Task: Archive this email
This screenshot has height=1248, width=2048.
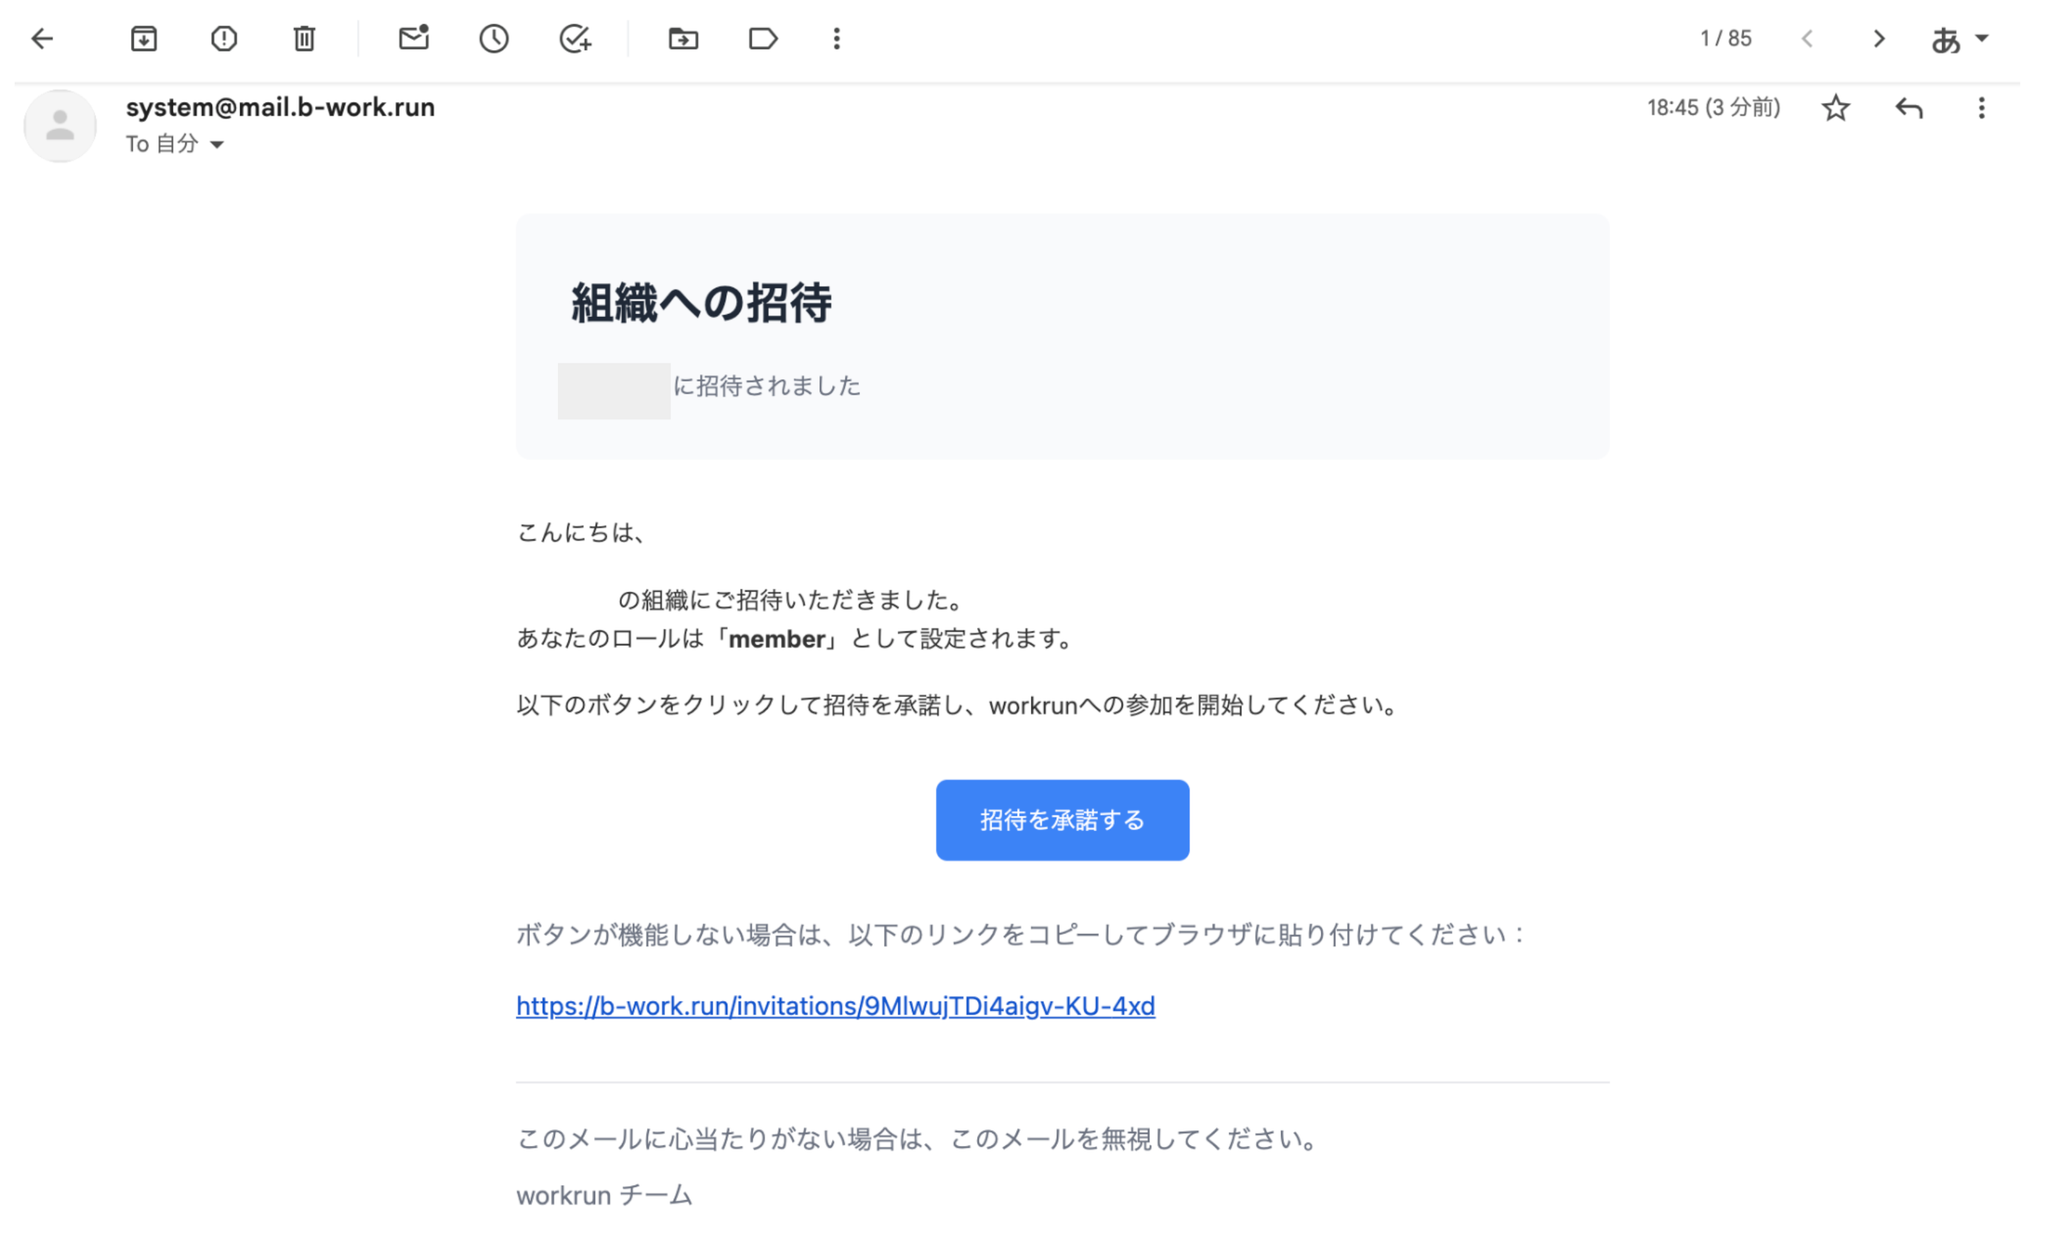Action: coord(144,39)
